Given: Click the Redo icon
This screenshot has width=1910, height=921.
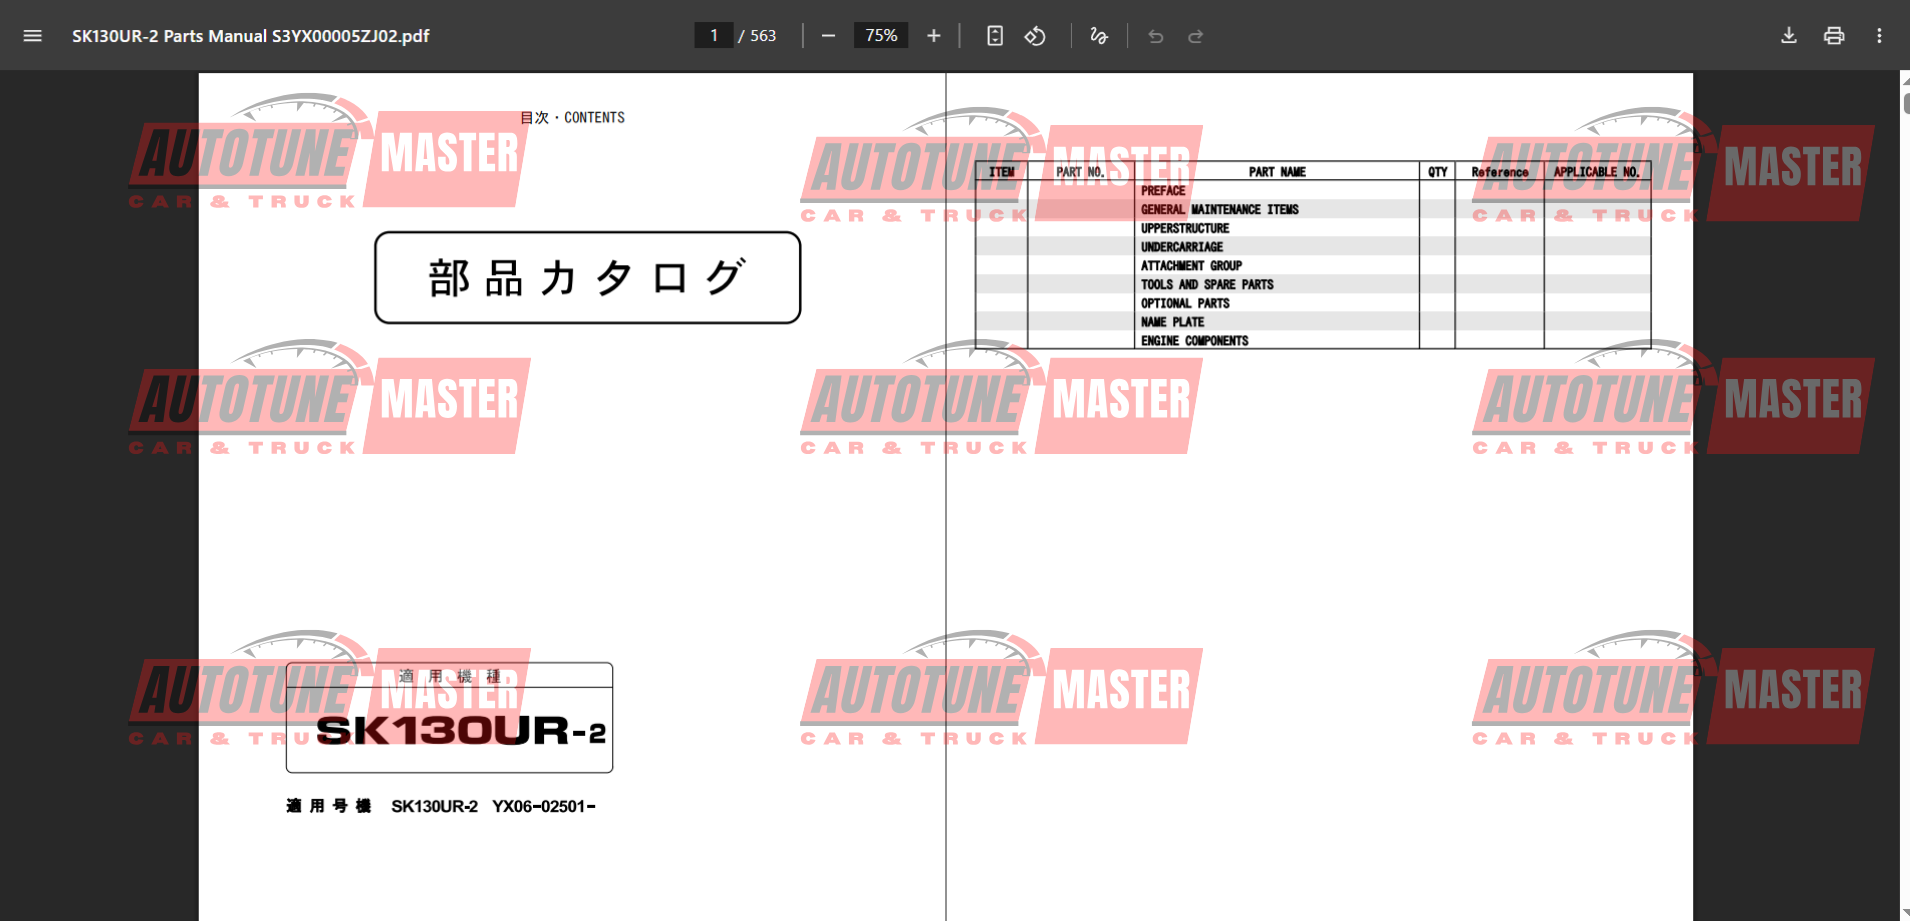Looking at the screenshot, I should (1196, 35).
